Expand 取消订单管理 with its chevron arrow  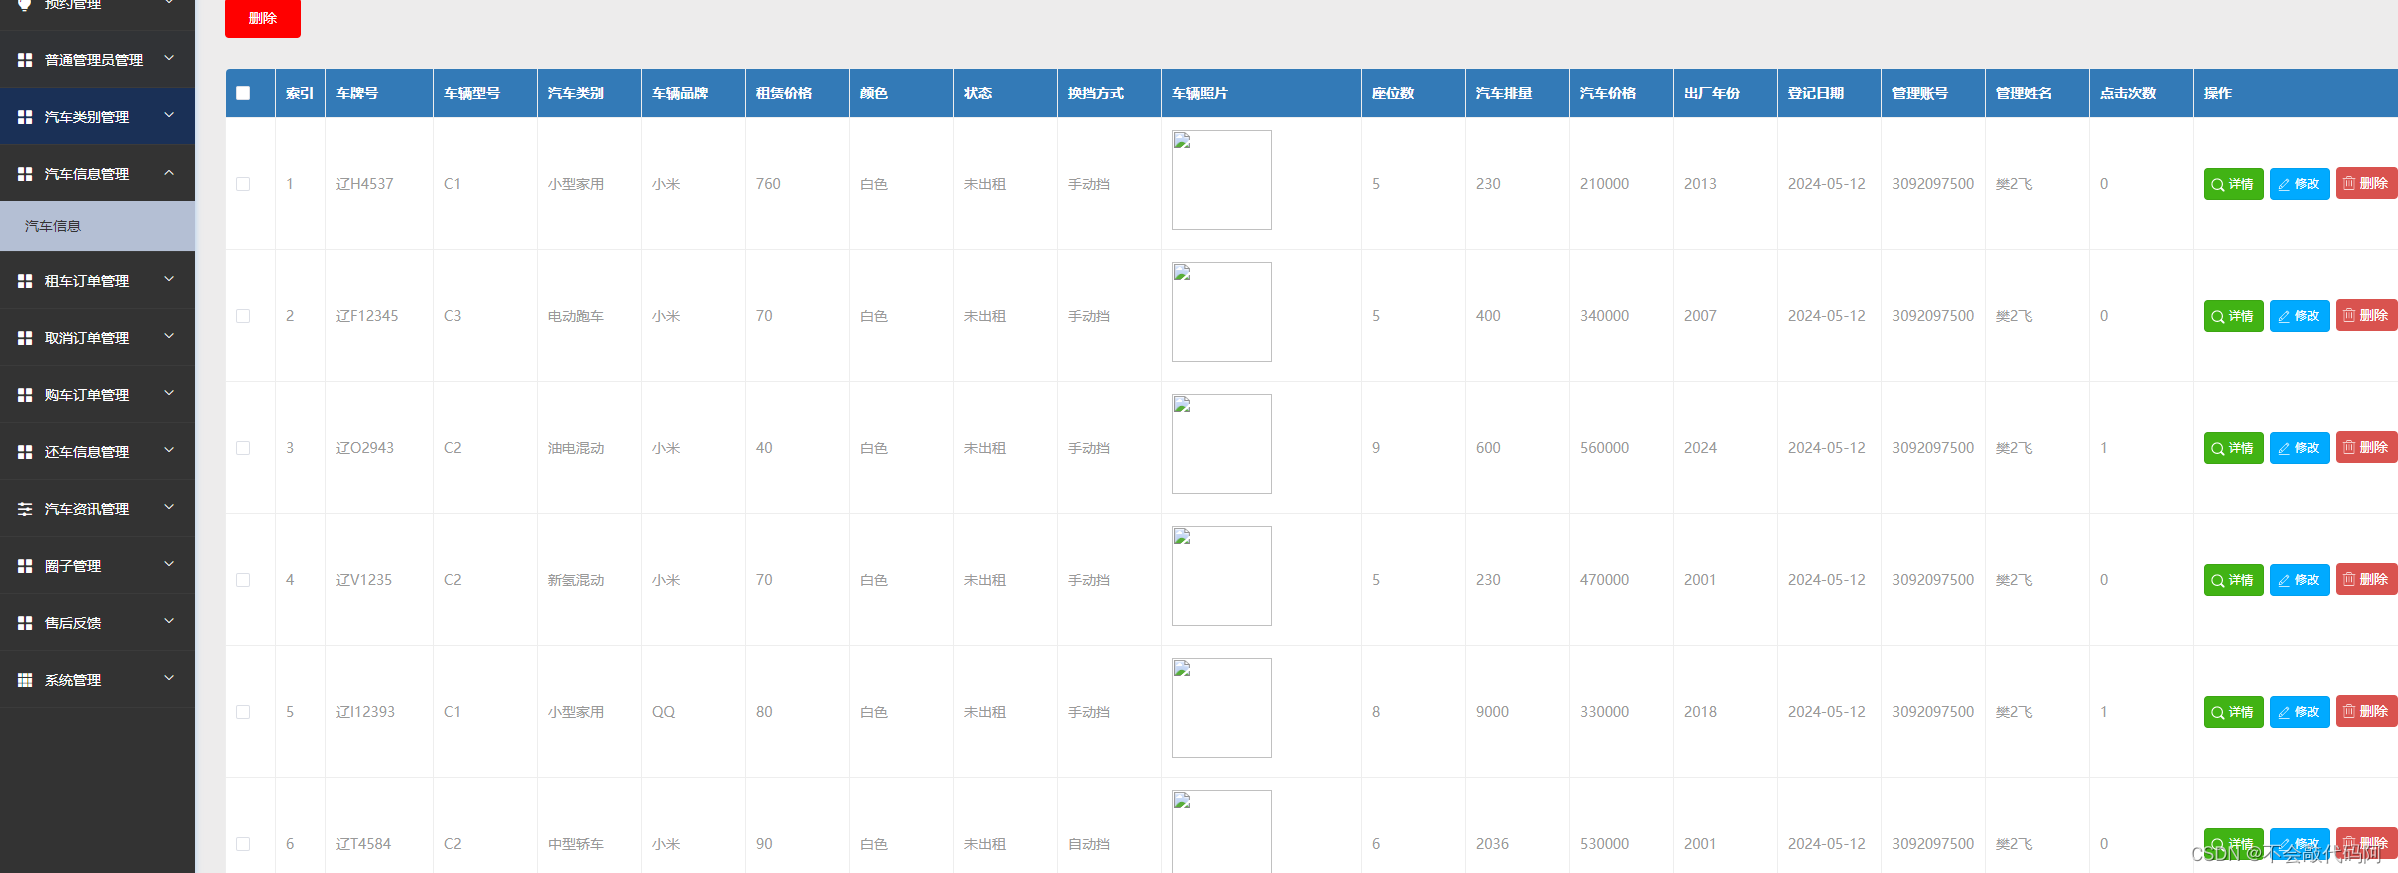tap(169, 336)
